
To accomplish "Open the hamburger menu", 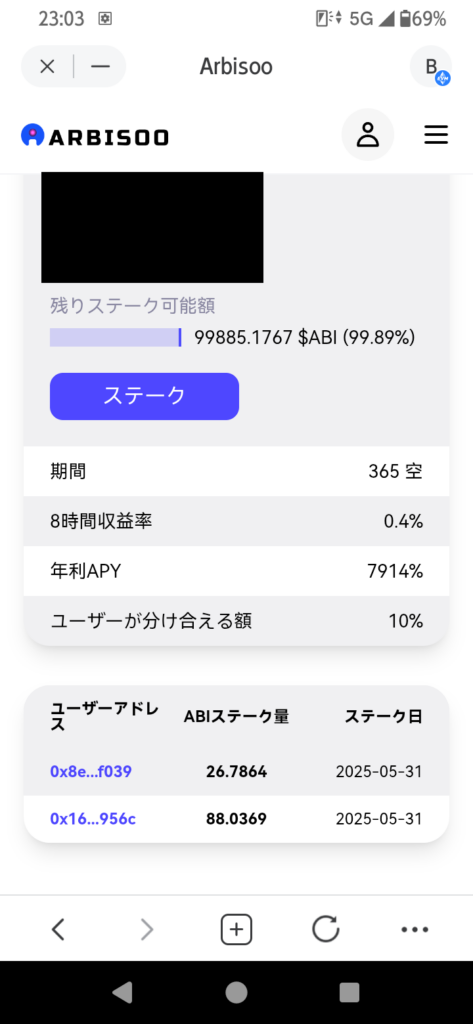I will (x=436, y=135).
